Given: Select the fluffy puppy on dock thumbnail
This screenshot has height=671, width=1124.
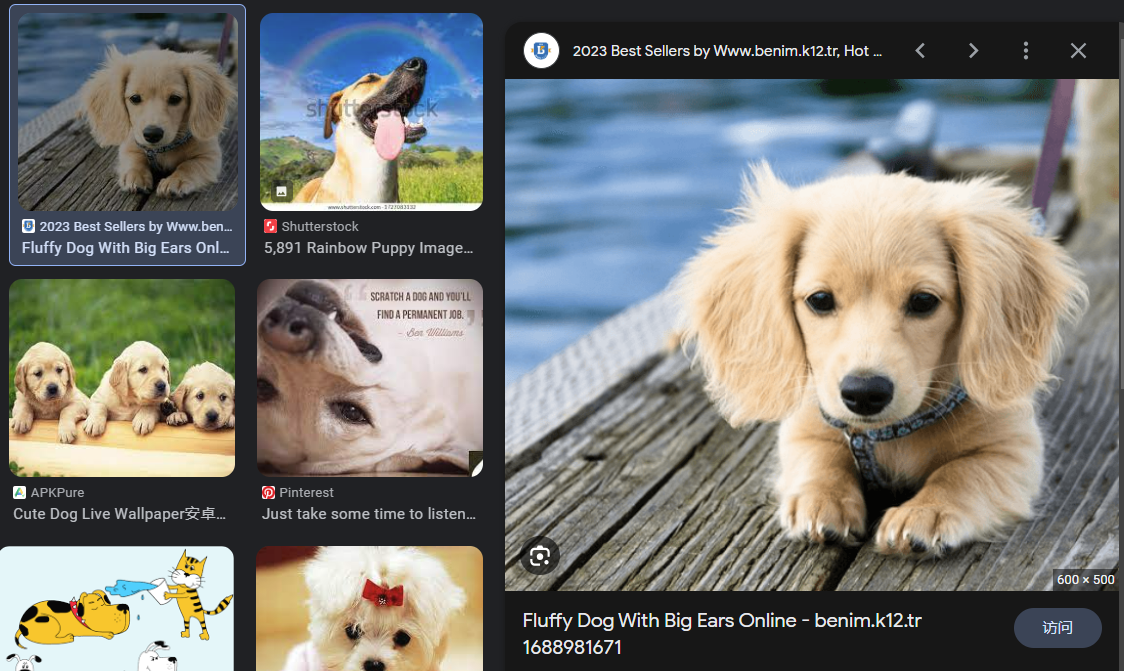Looking at the screenshot, I should click(128, 112).
